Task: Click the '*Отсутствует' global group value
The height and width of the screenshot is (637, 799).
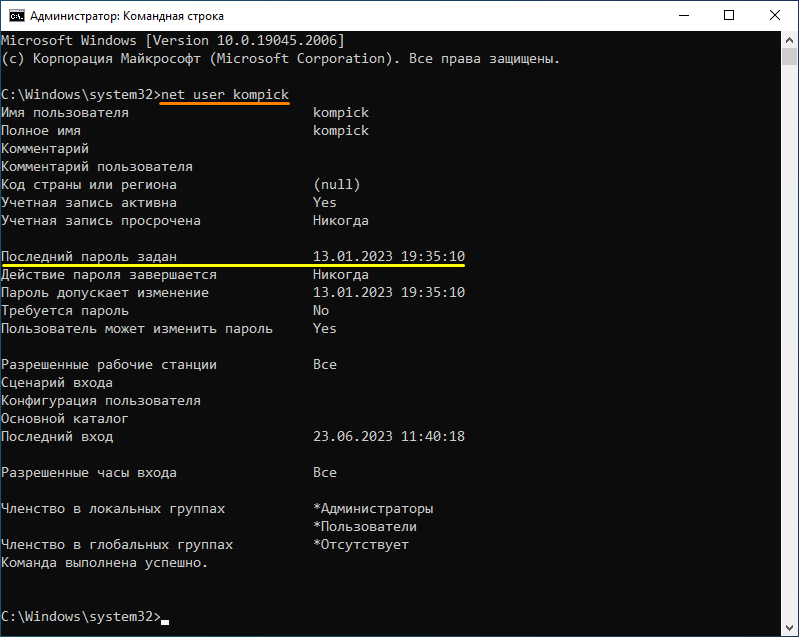Action: 361,545
